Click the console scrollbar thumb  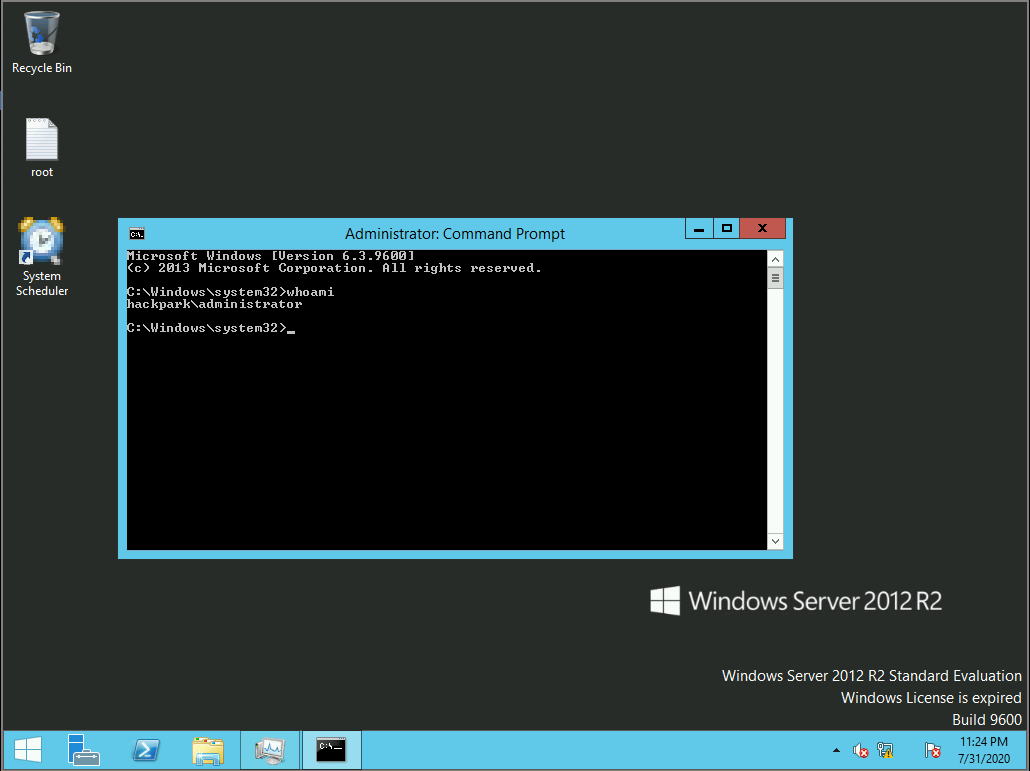point(775,277)
